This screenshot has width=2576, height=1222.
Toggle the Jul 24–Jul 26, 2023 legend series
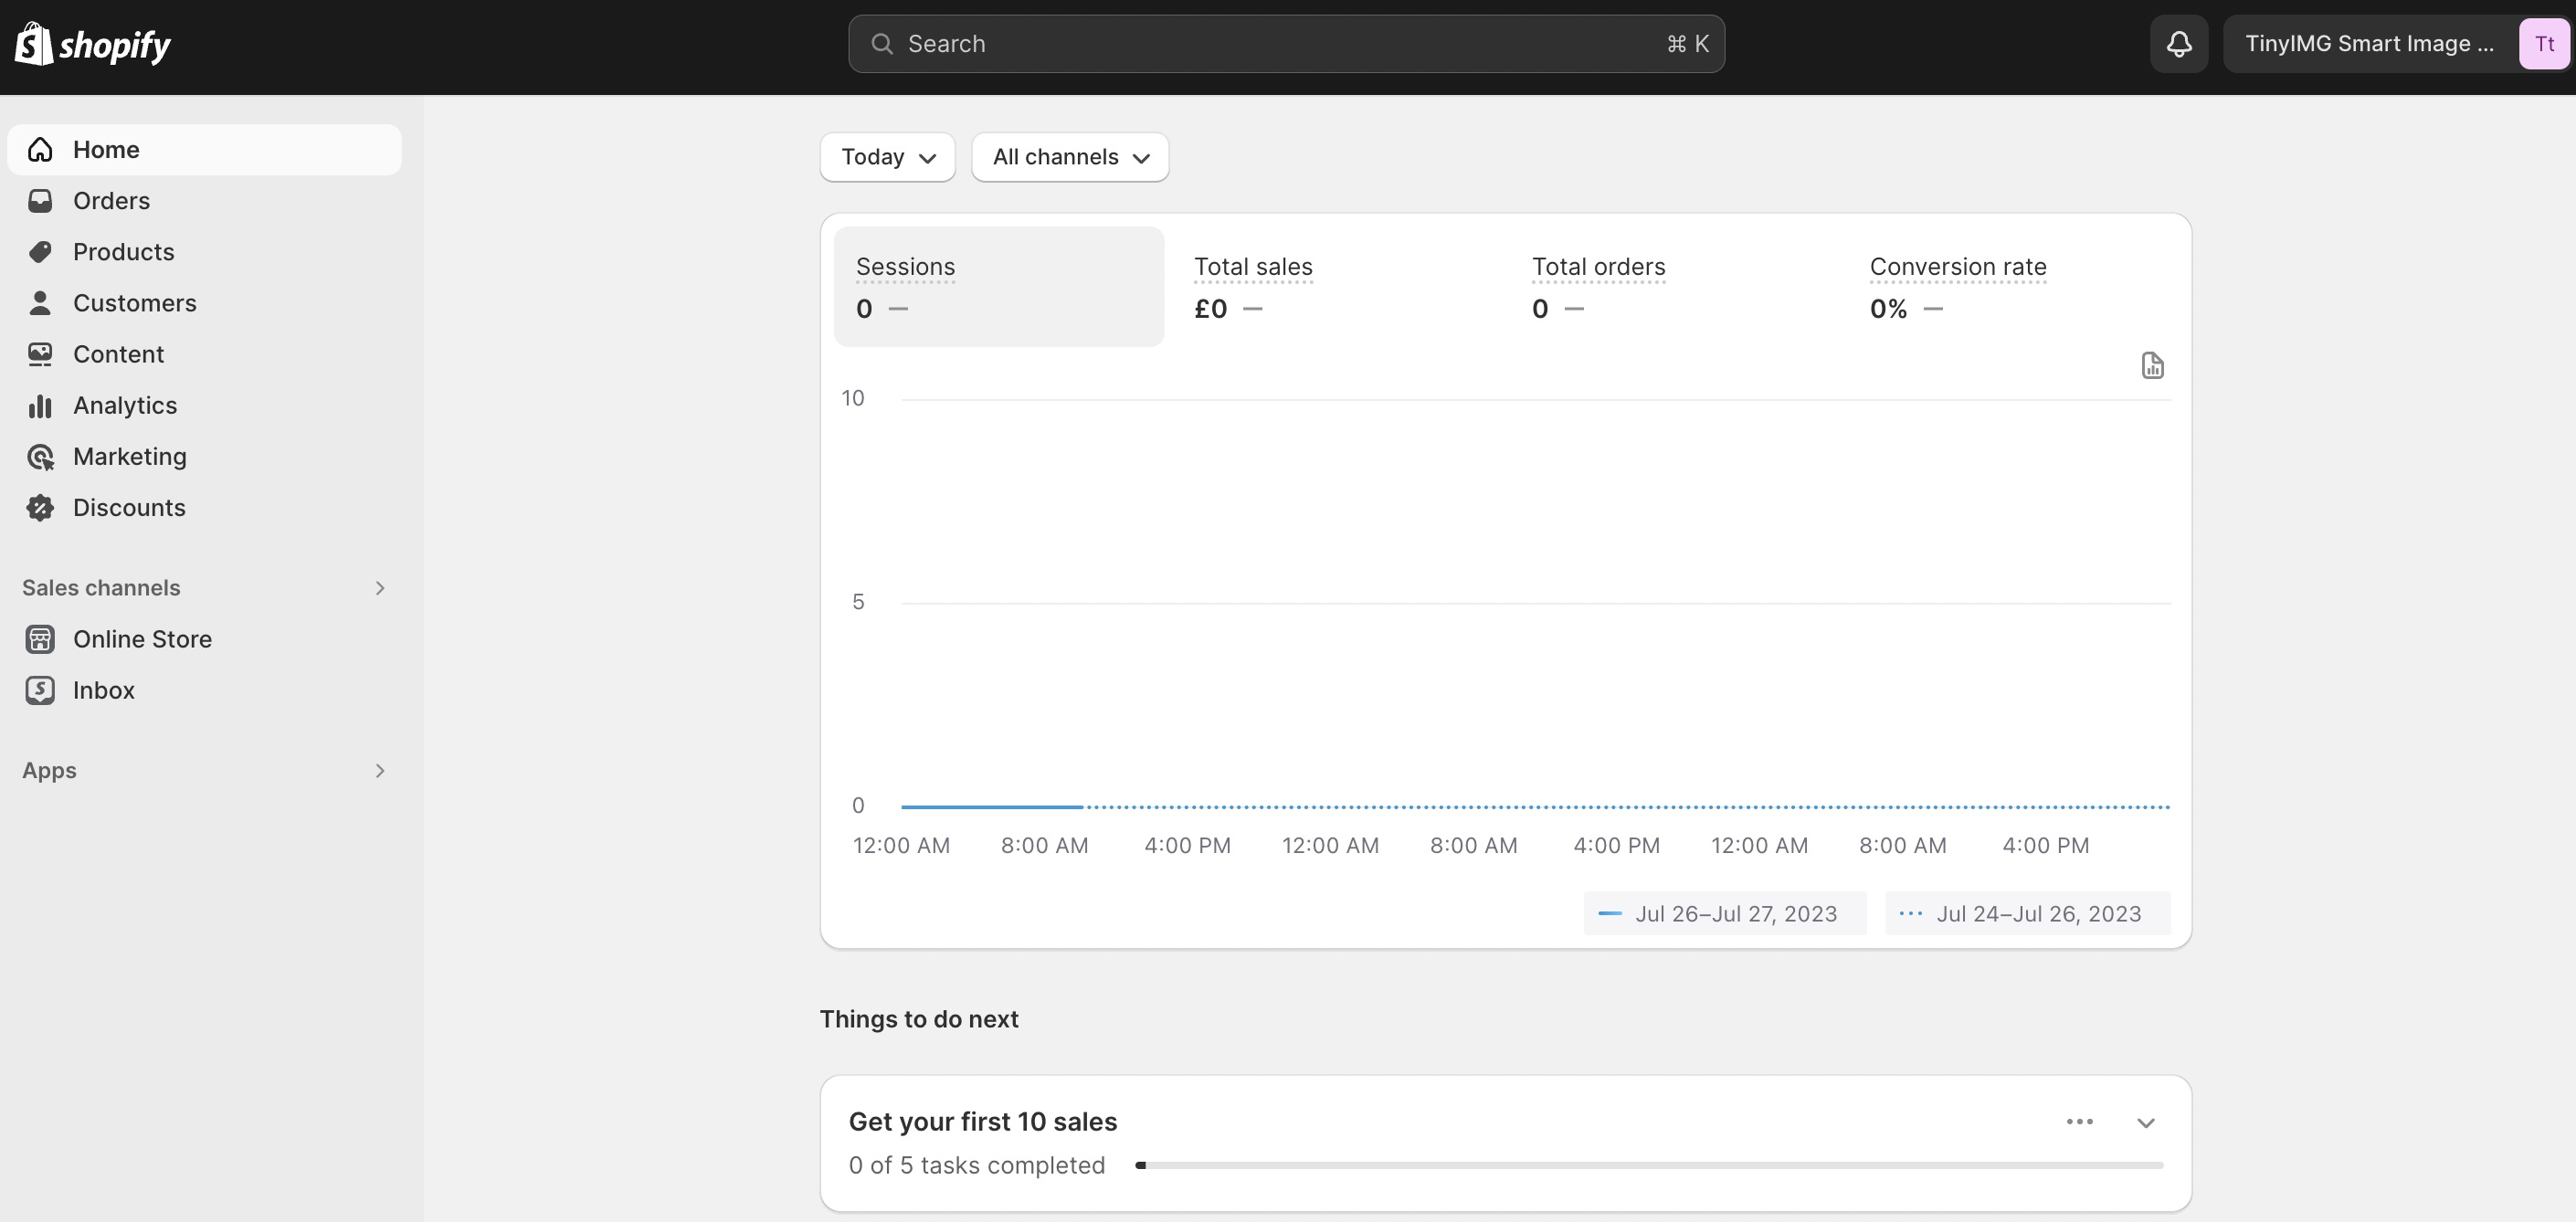(x=2028, y=914)
